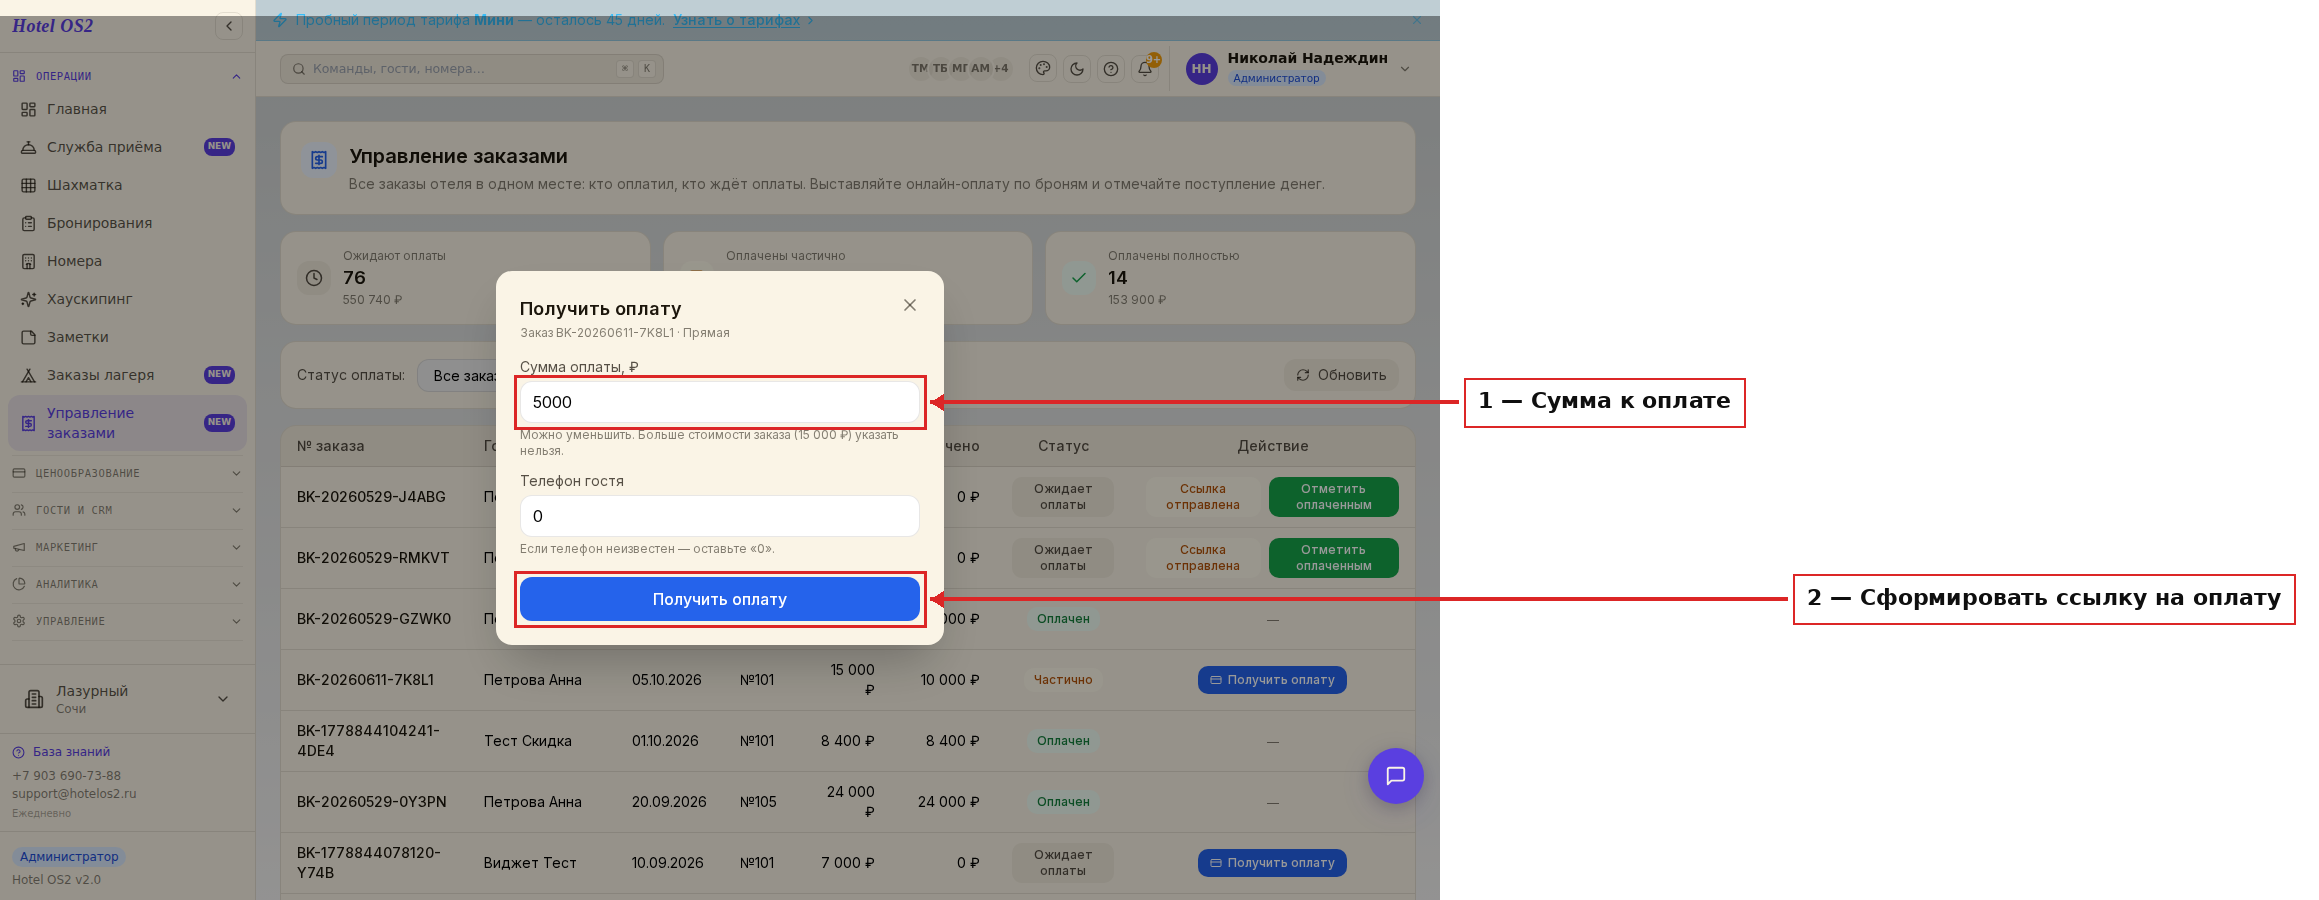
Task: Open Узнать о тарифах link
Action: [x=737, y=20]
